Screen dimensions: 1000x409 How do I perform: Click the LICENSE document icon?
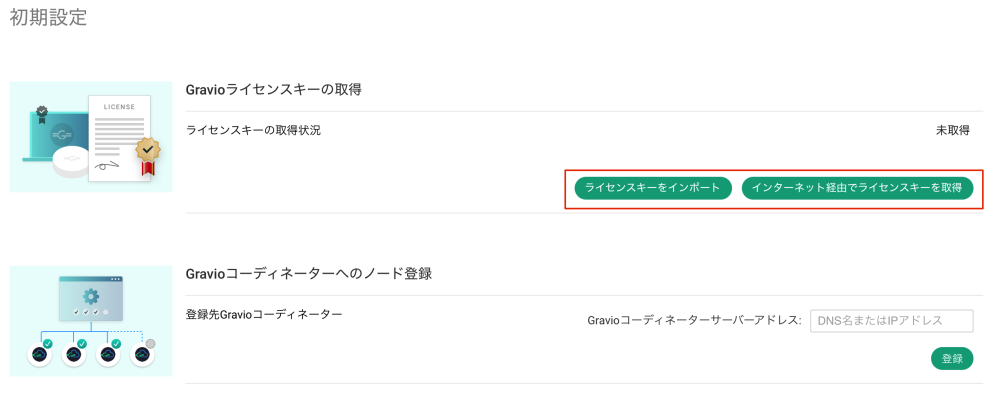[x=119, y=135]
